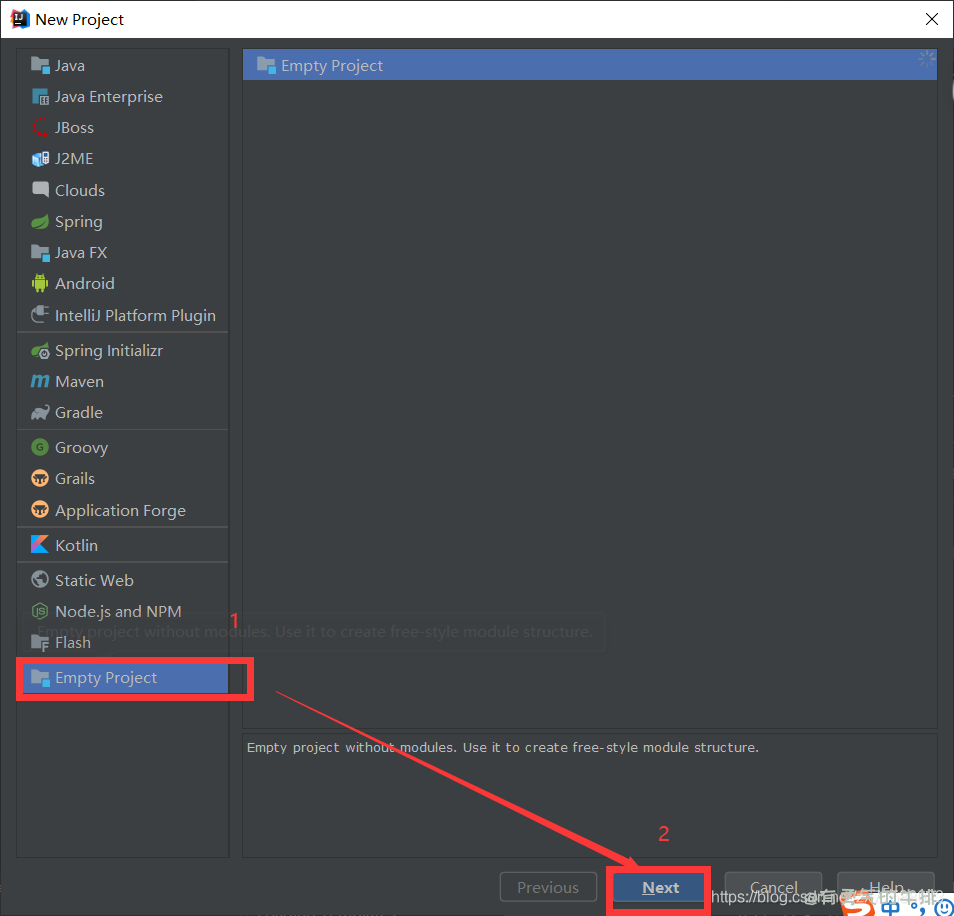Pick the JBoss project icon
This screenshot has width=954, height=916.
tap(40, 128)
